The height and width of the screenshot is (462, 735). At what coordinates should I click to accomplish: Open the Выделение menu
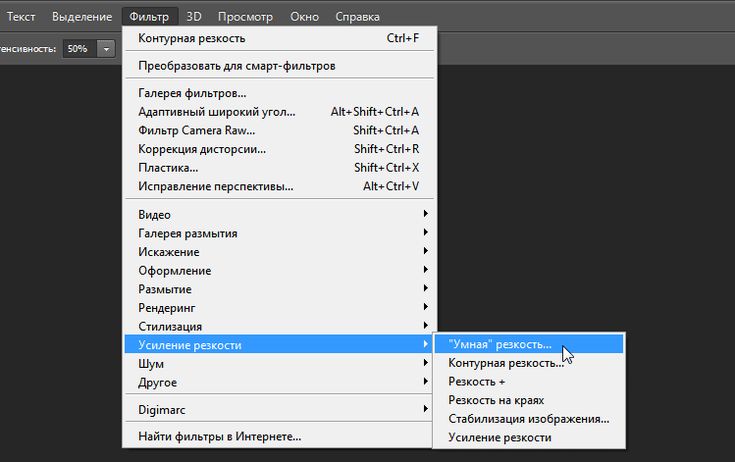click(x=82, y=17)
